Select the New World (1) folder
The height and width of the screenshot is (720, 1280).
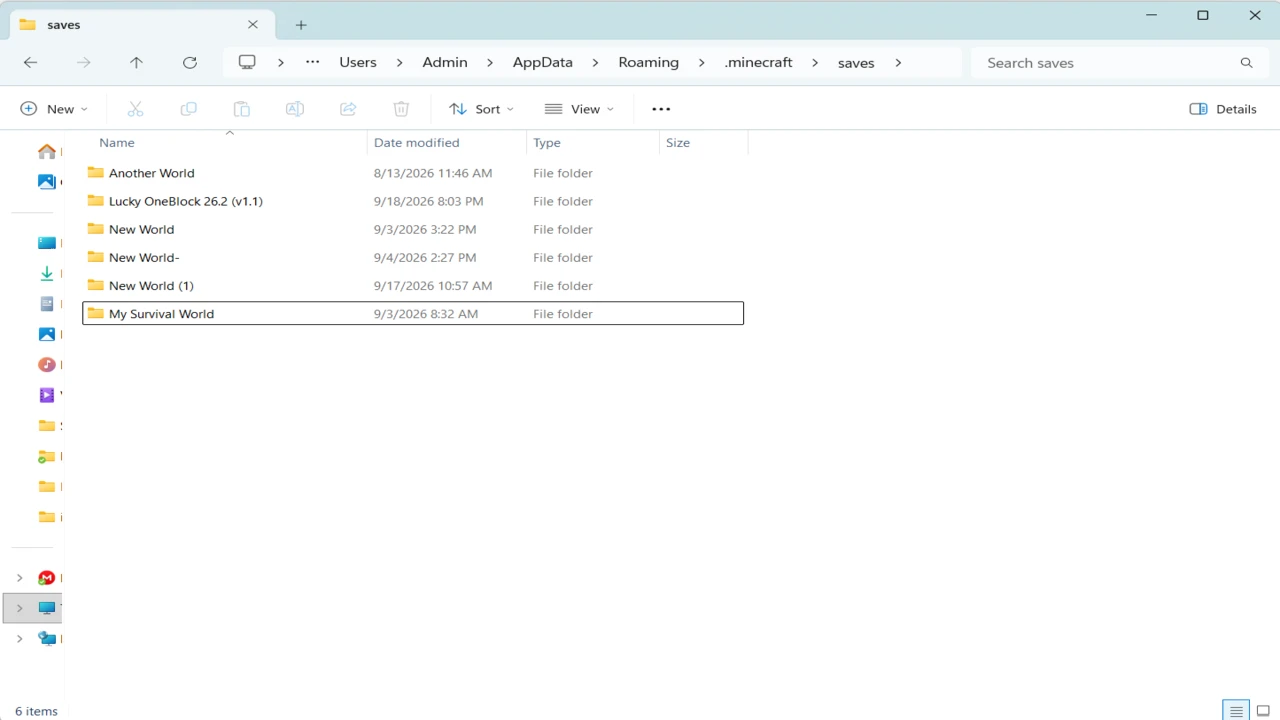tap(413, 285)
